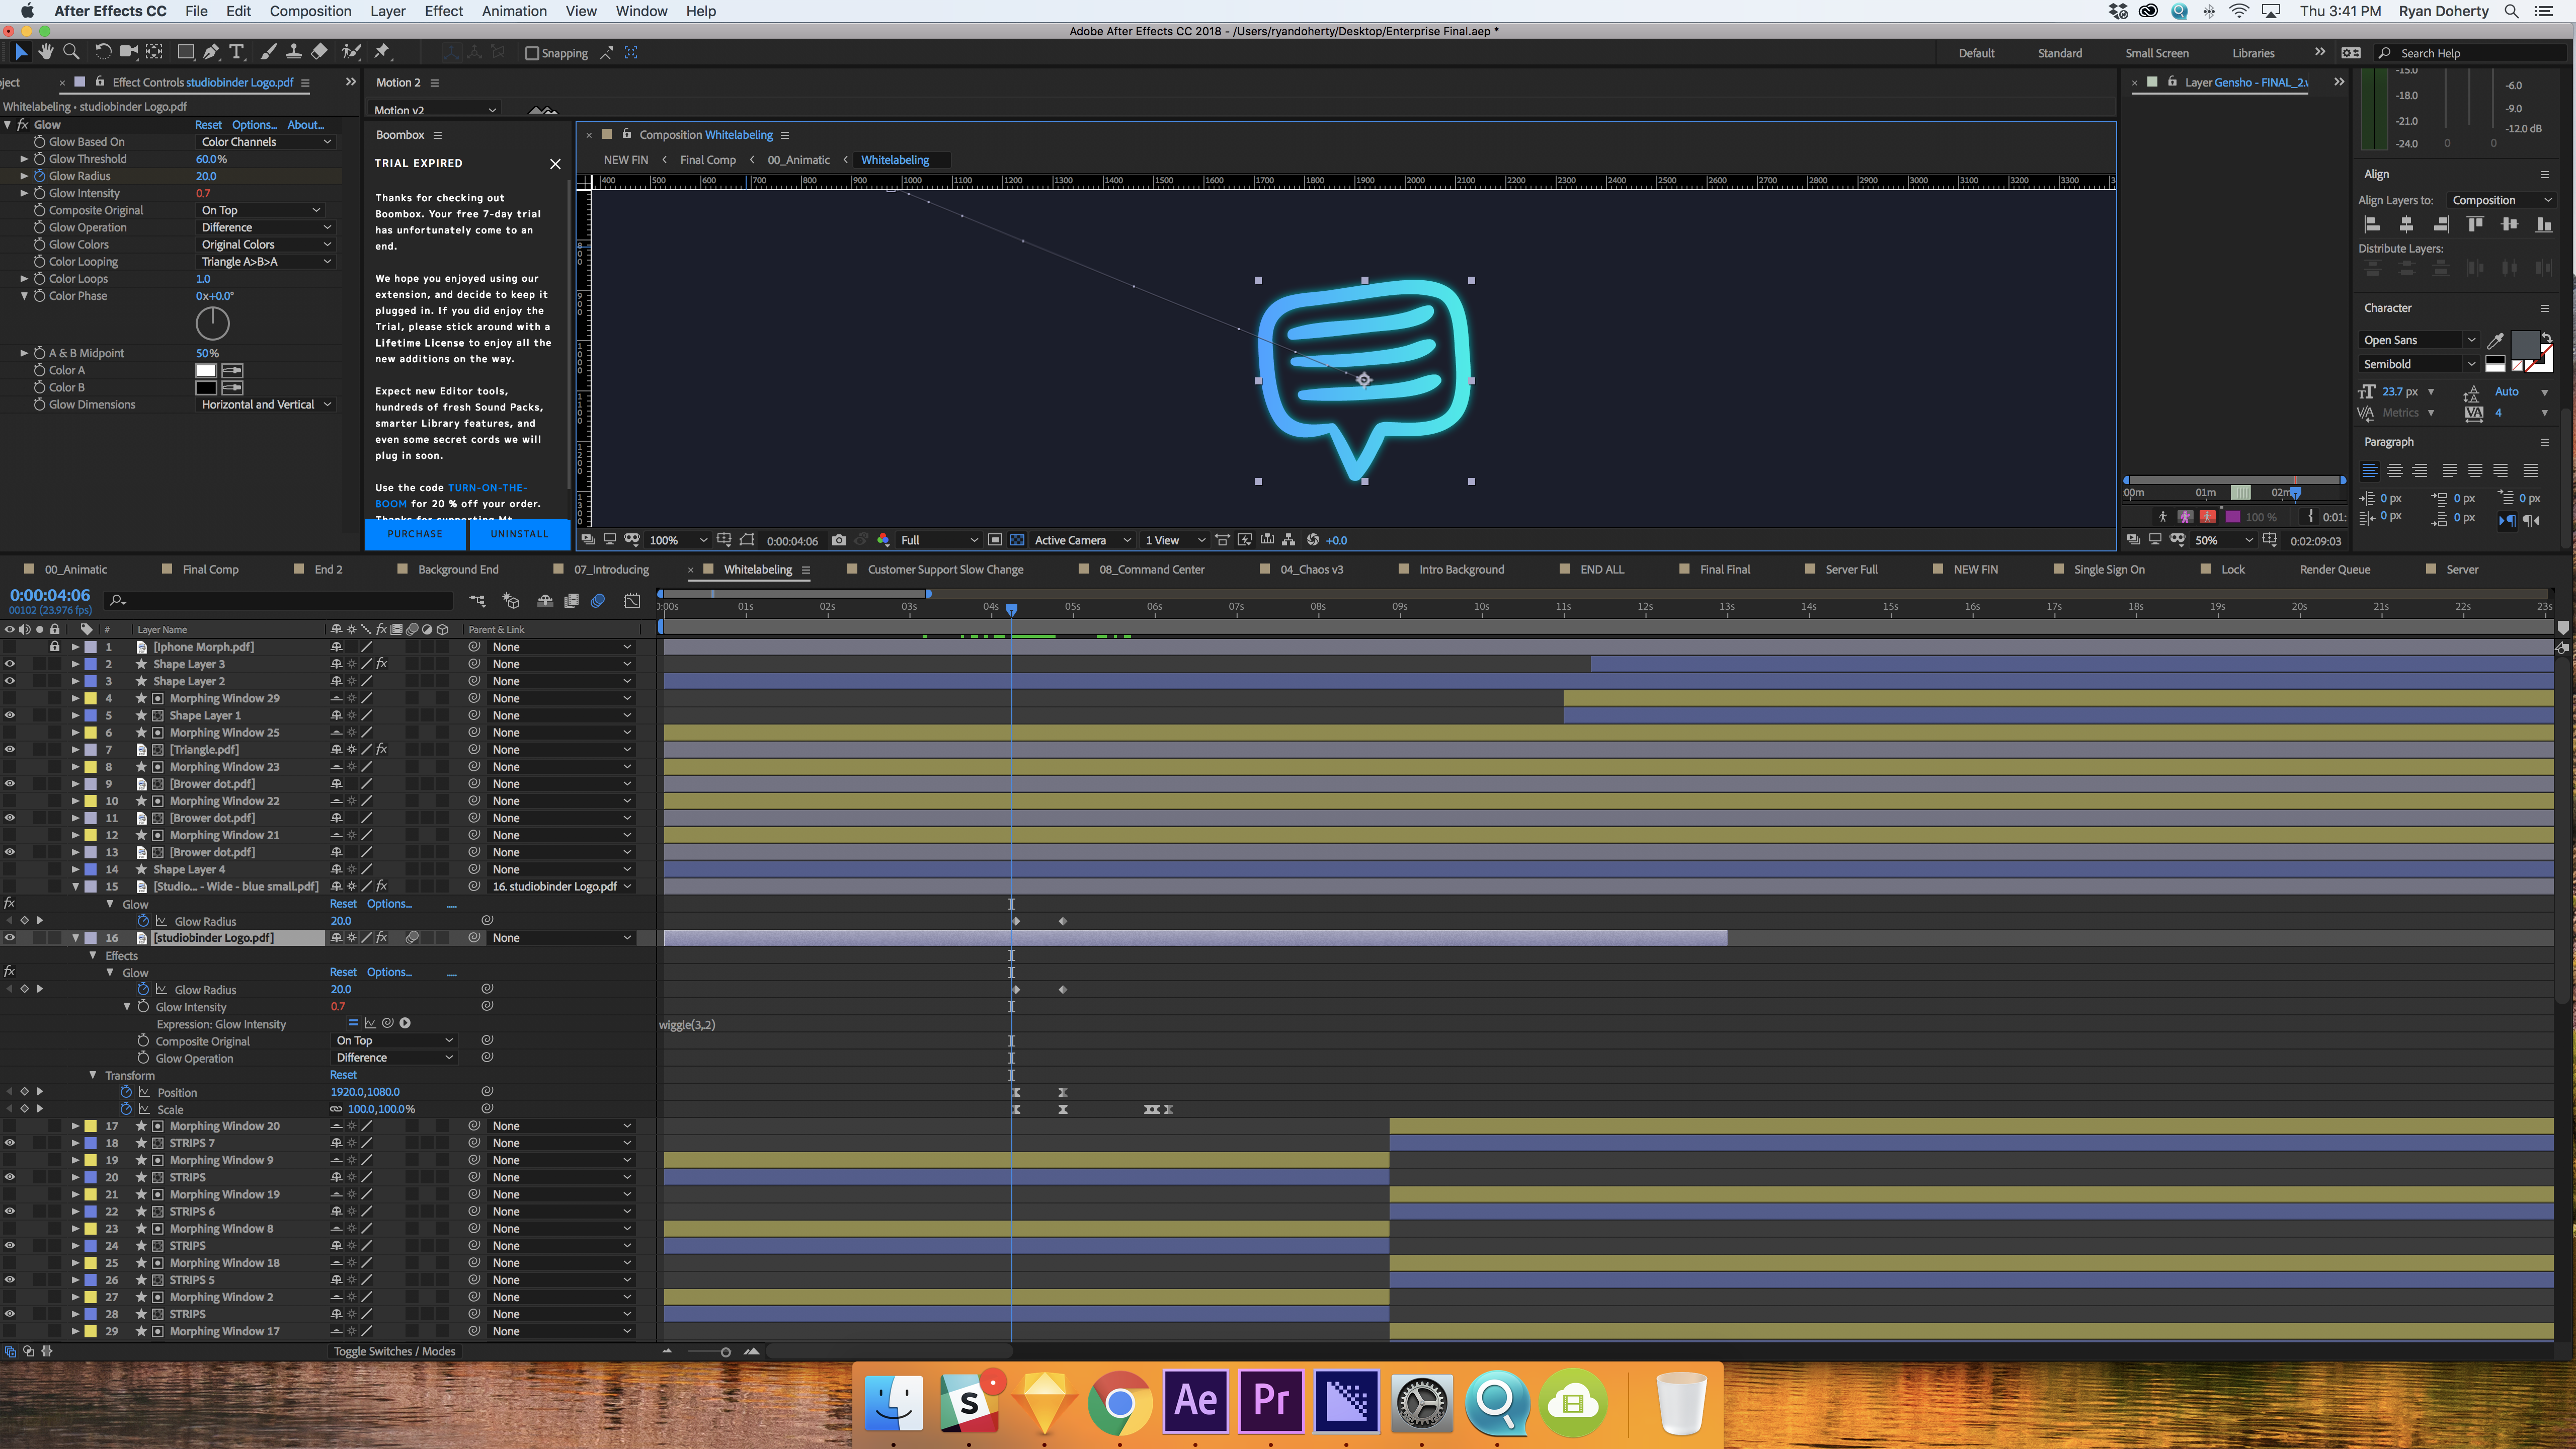Image resolution: width=2576 pixels, height=1449 pixels.
Task: Enable the Snapping checkbox
Action: click(x=533, y=53)
